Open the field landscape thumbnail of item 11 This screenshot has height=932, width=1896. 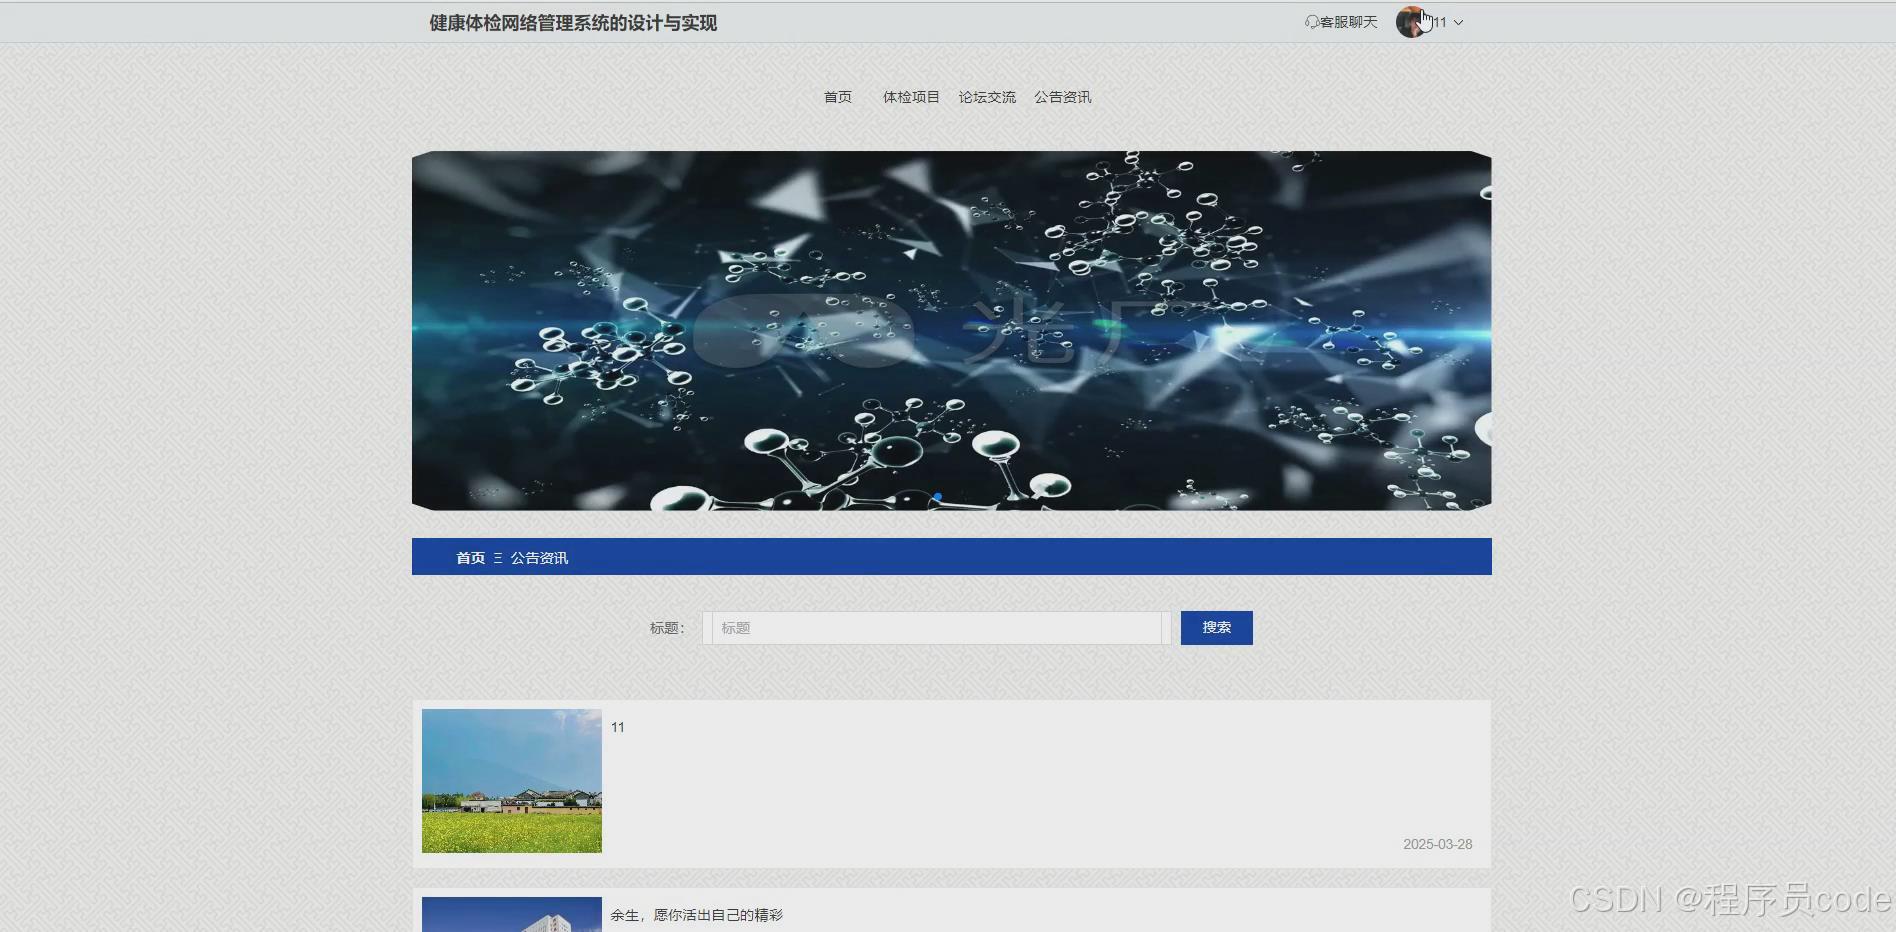click(x=512, y=781)
